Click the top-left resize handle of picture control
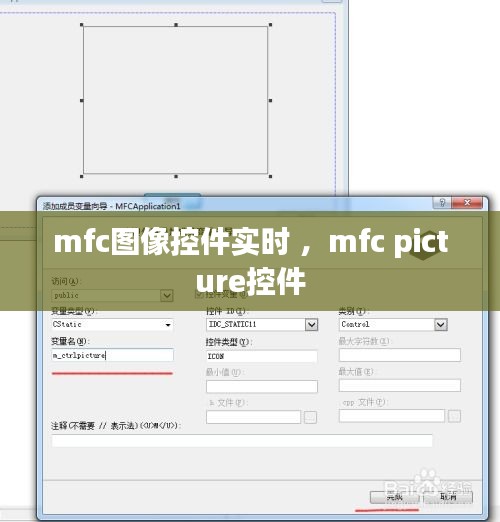 (82, 25)
